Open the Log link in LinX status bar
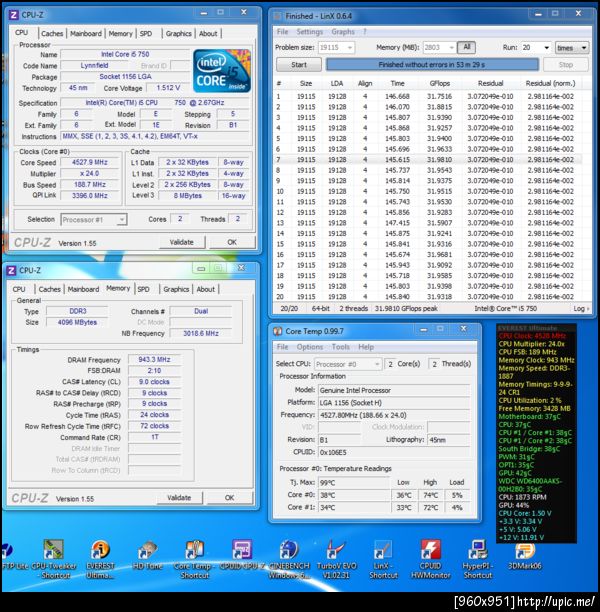 point(580,309)
